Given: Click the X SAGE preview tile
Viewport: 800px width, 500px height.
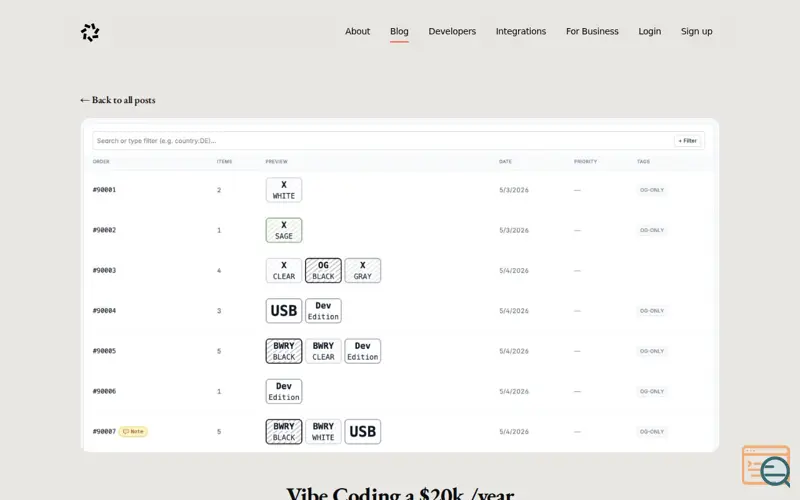Looking at the screenshot, I should [x=284, y=230].
